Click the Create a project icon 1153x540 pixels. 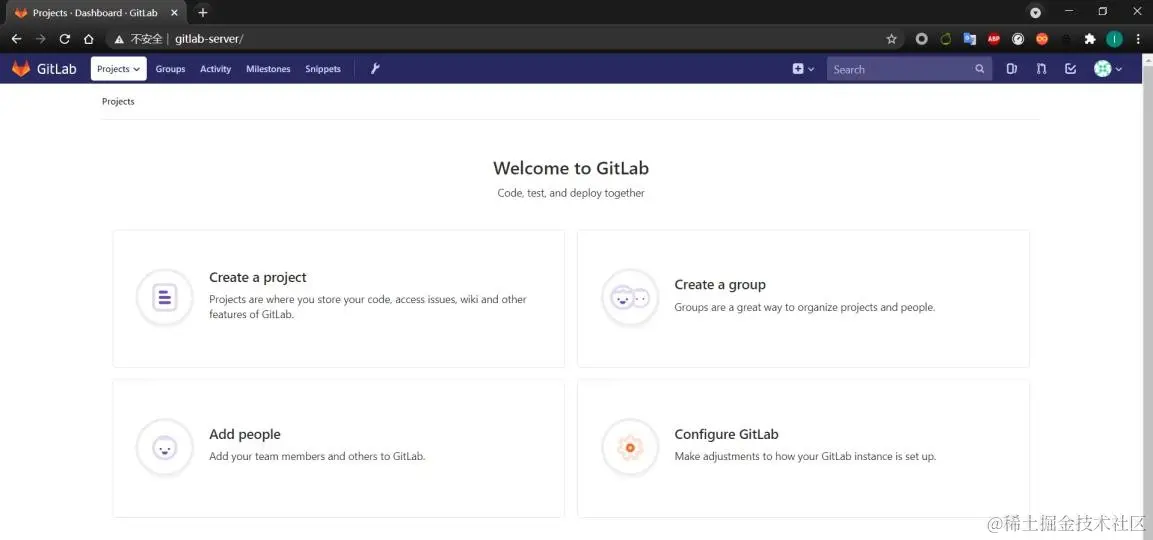pos(165,297)
